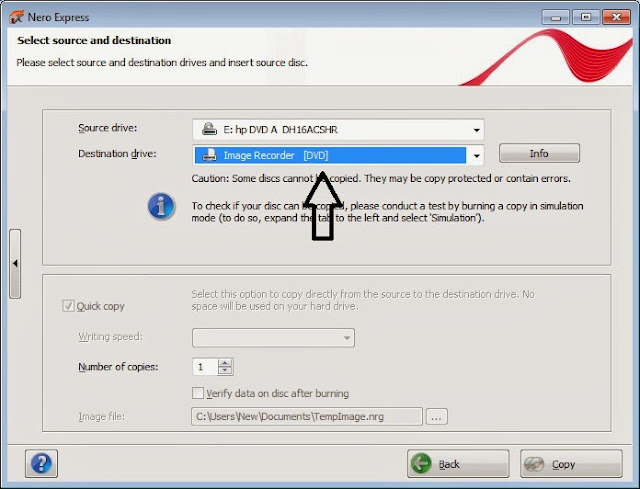The width and height of the screenshot is (640, 489).
Task: Open help with the question mark button
Action: coord(41,464)
